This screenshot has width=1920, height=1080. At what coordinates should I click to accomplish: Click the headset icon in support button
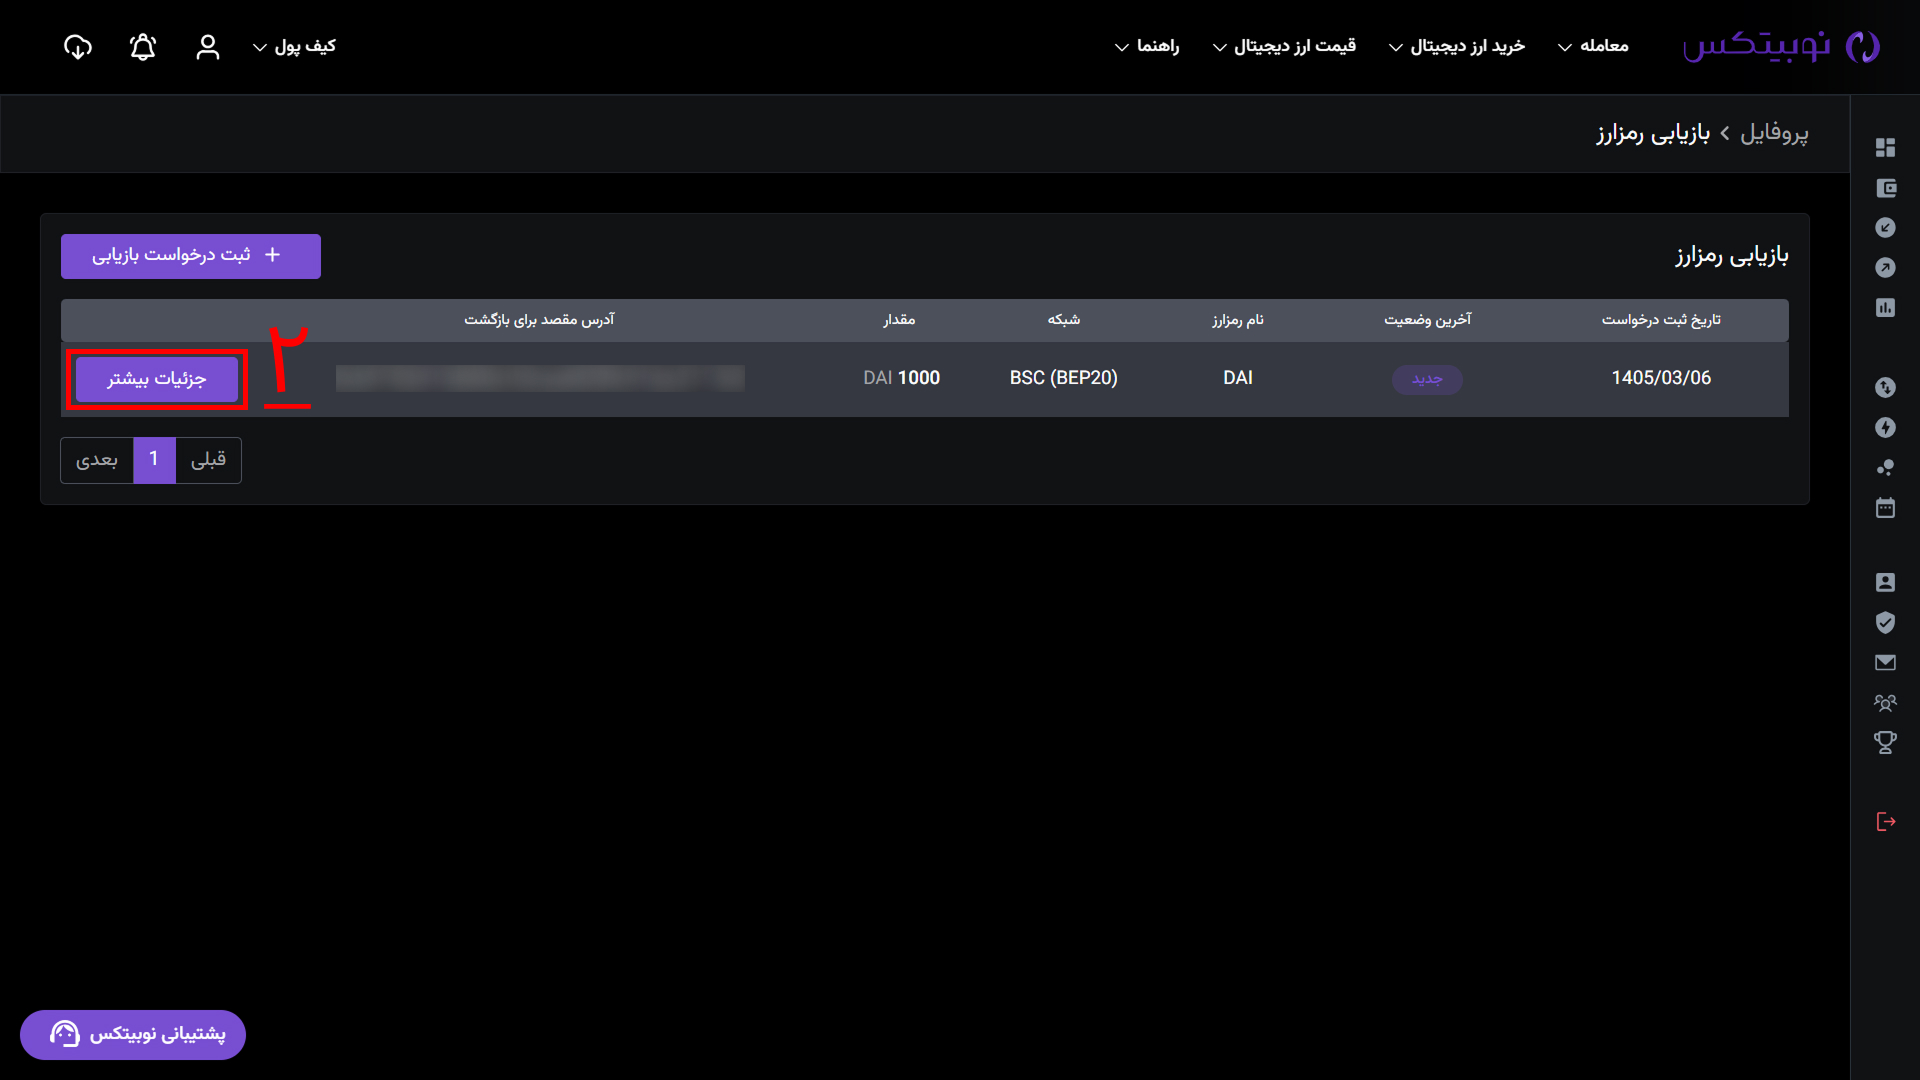[65, 1033]
